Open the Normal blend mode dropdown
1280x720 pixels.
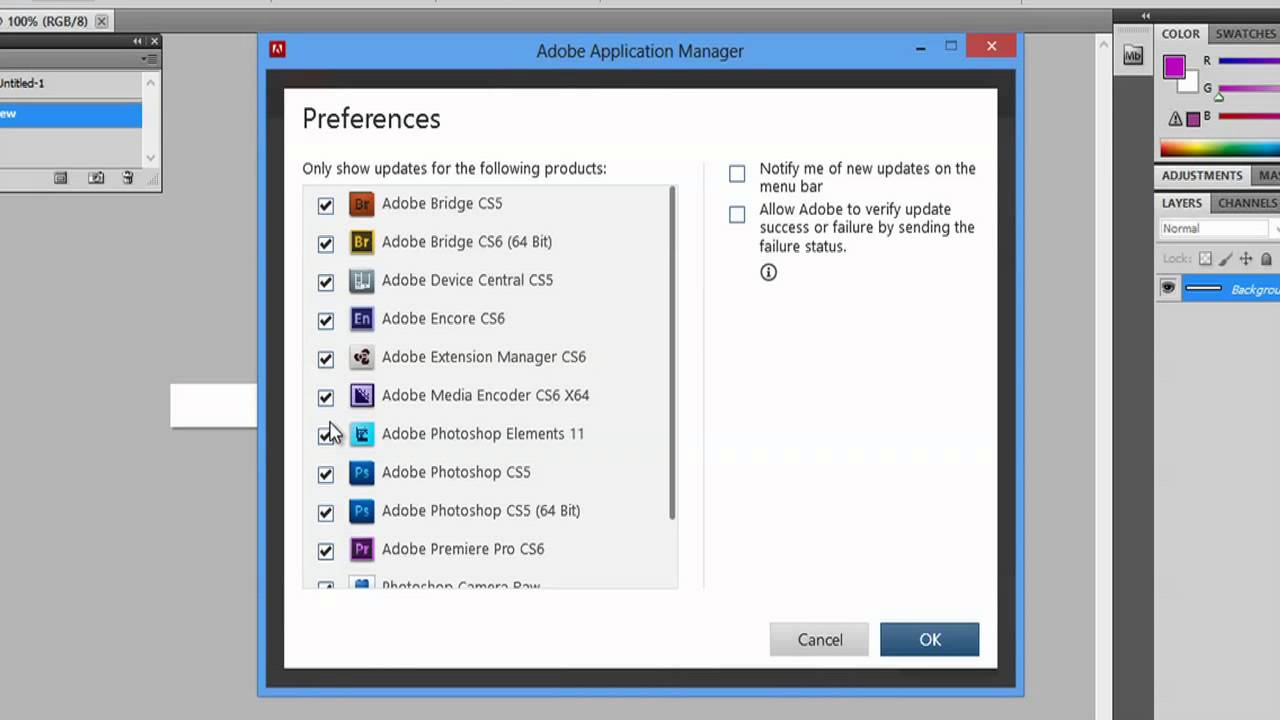coord(1220,229)
